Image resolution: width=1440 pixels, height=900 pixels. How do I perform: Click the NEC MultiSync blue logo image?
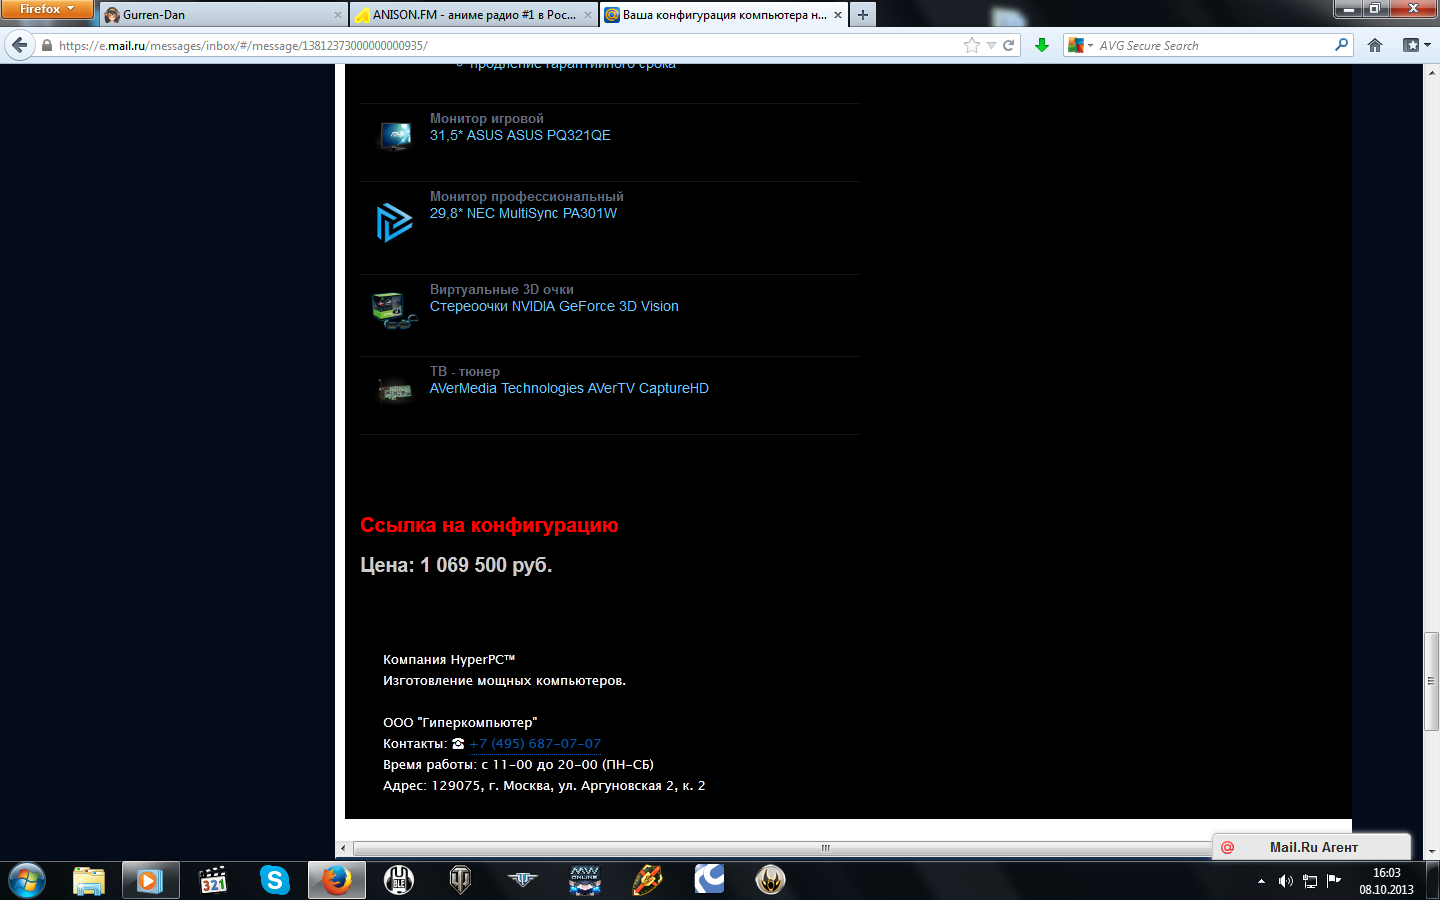pyautogui.click(x=394, y=222)
